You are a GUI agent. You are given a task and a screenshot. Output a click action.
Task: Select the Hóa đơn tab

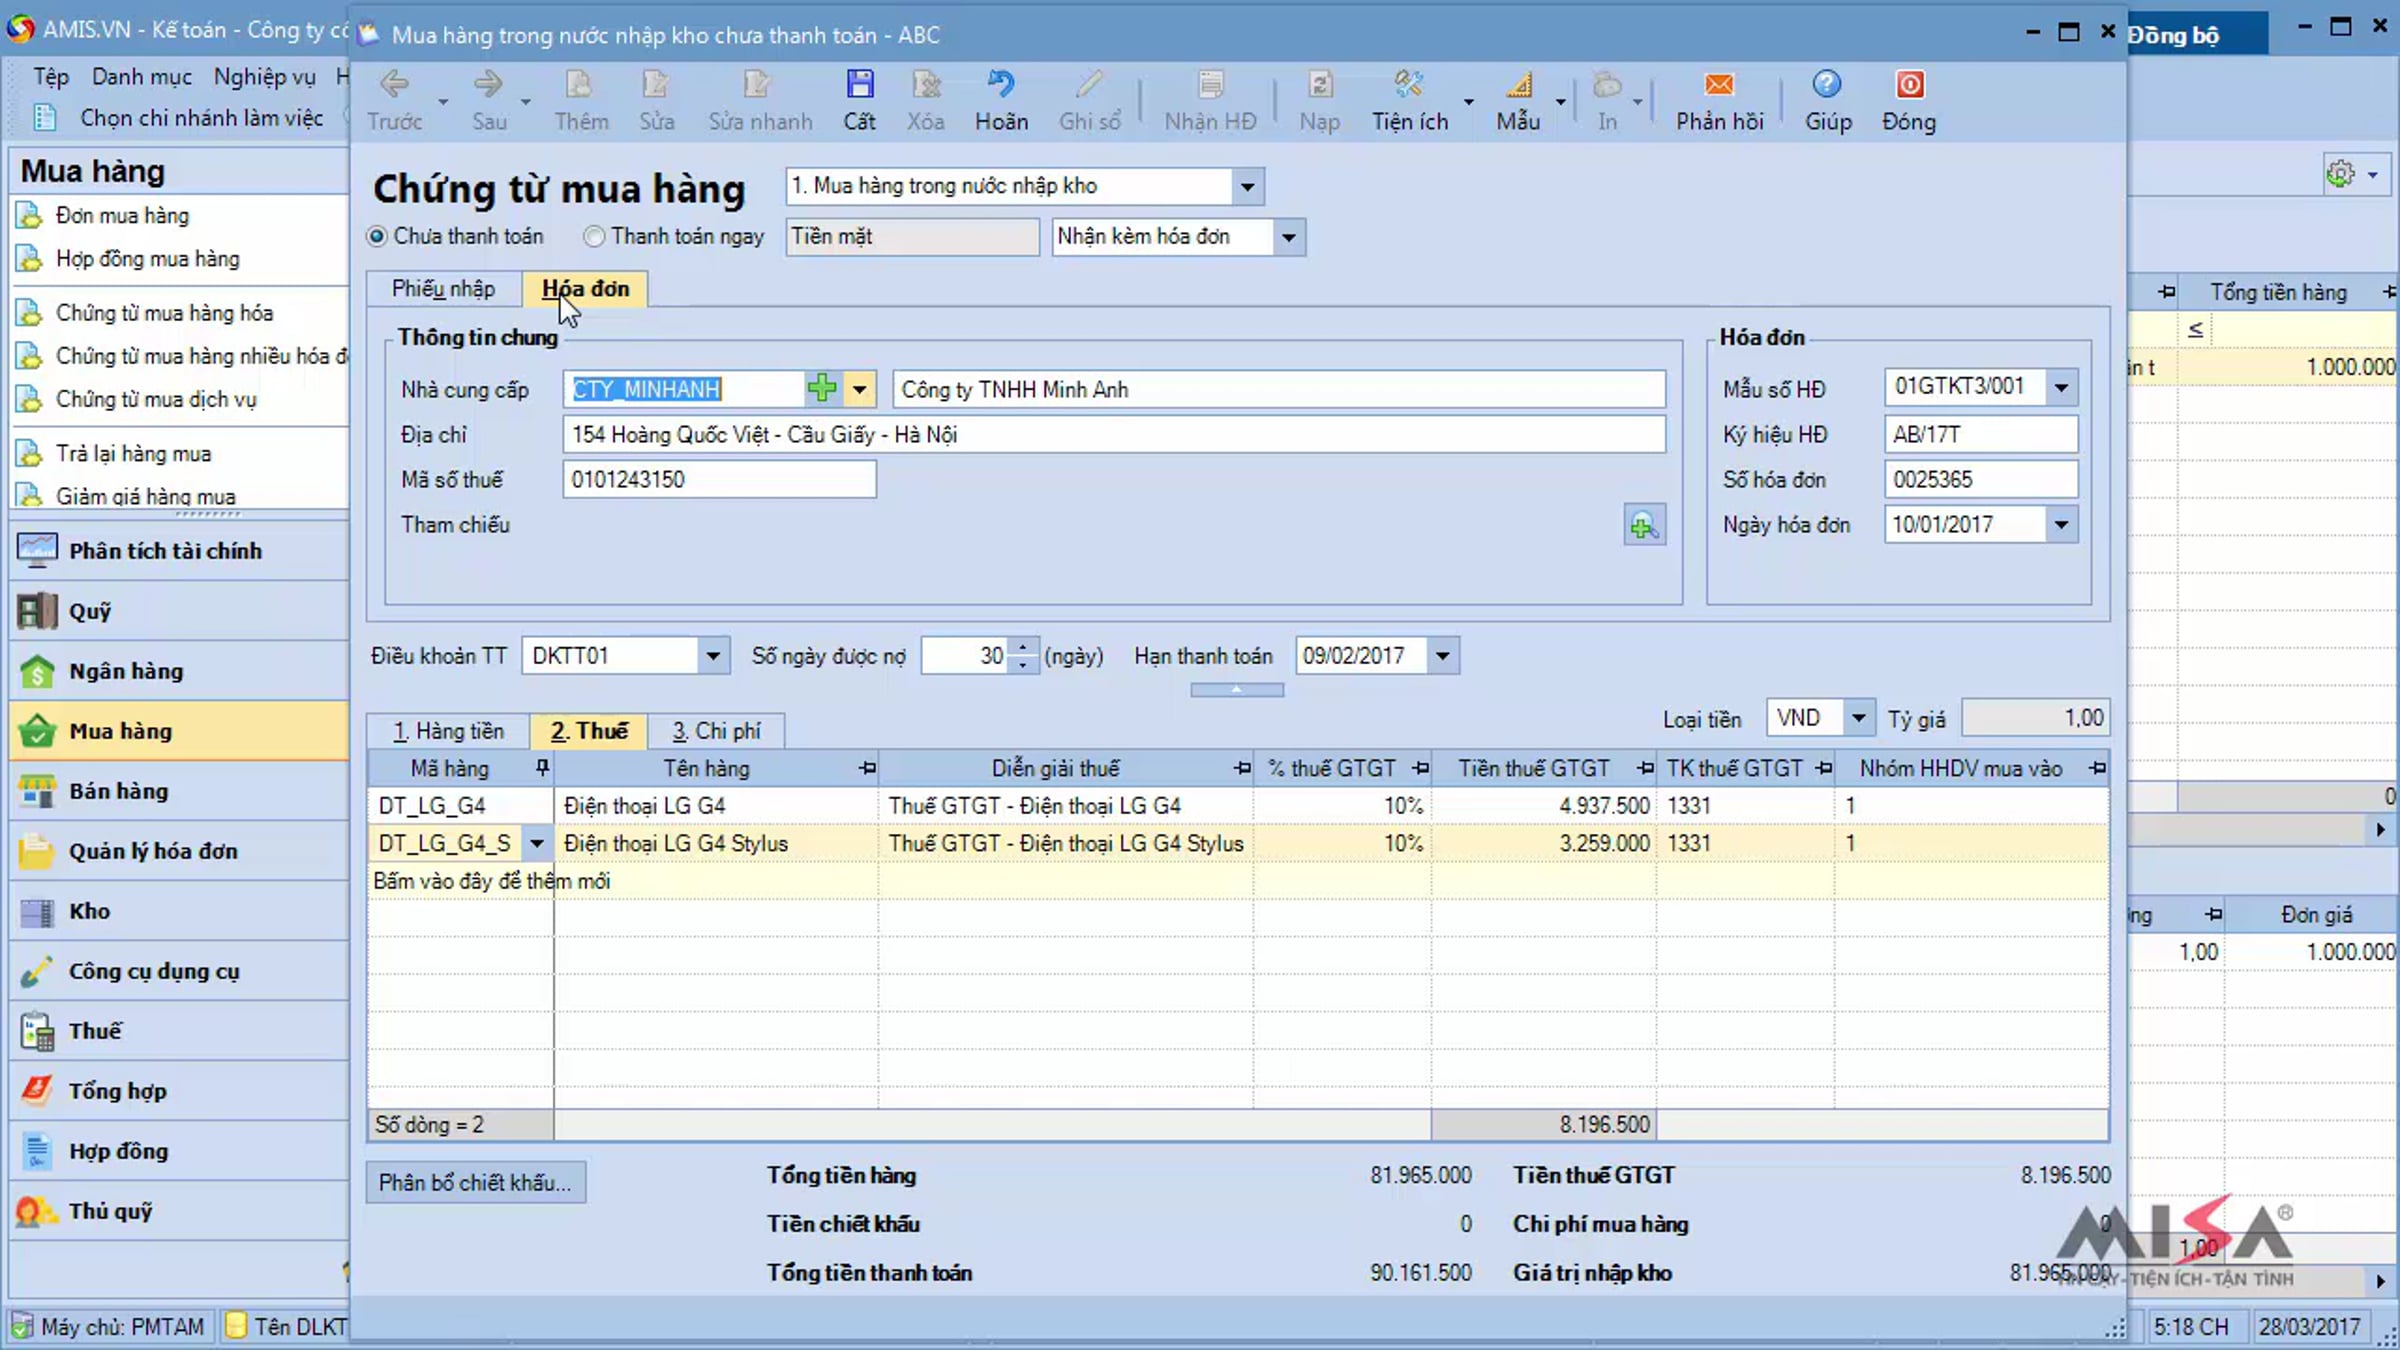click(x=586, y=289)
